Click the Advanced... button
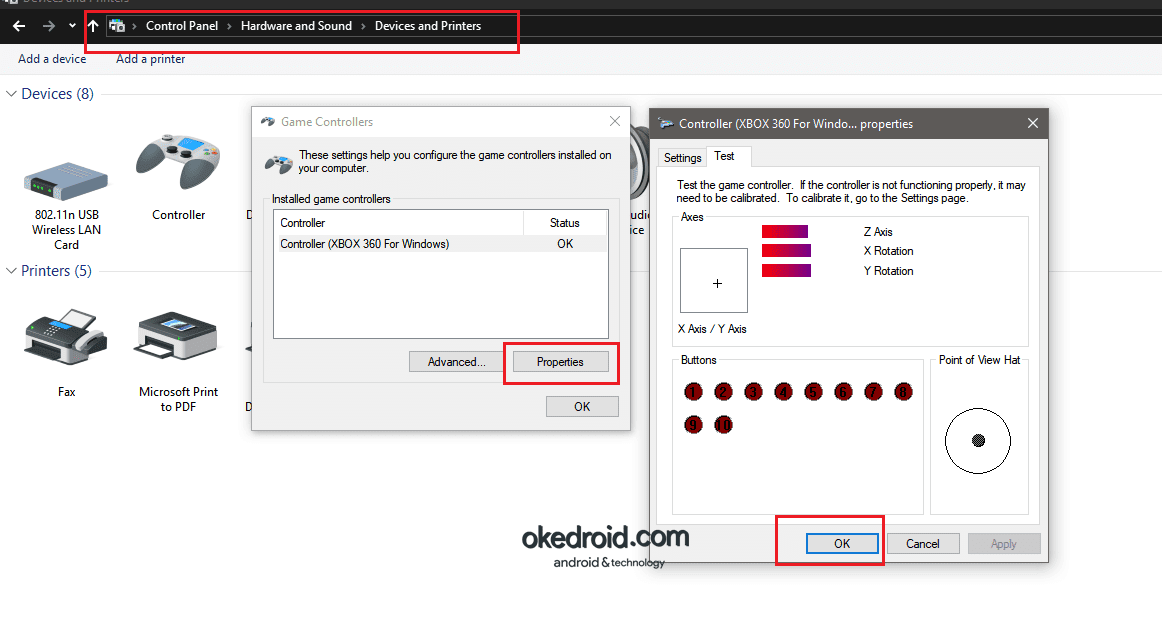Screen dimensions: 1162x639 [456, 362]
